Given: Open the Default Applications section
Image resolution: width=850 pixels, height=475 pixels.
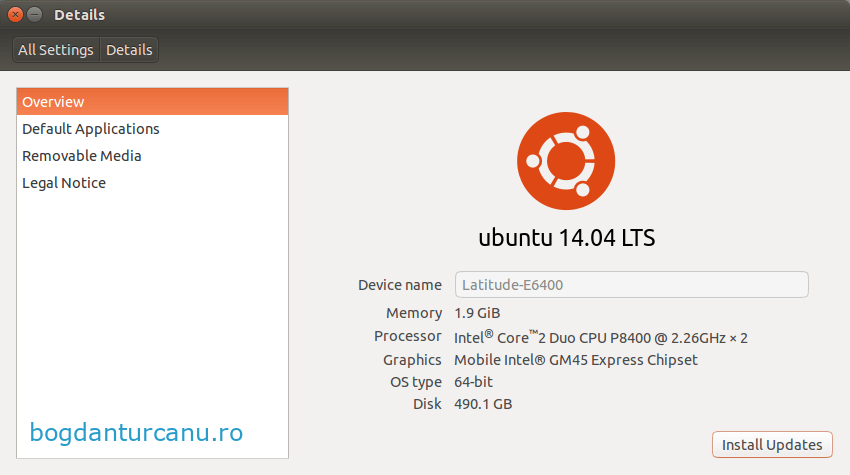Looking at the screenshot, I should [91, 129].
